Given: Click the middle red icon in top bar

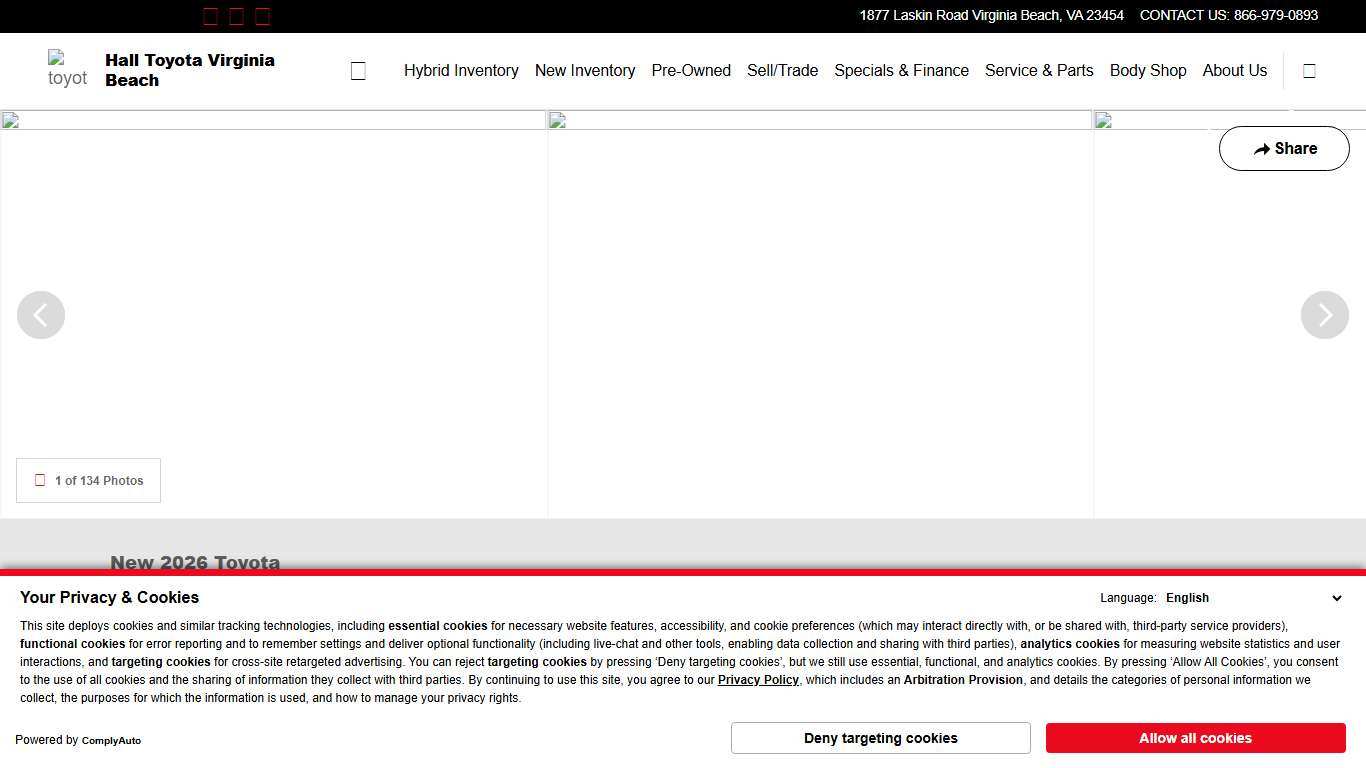Looking at the screenshot, I should pyautogui.click(x=236, y=16).
